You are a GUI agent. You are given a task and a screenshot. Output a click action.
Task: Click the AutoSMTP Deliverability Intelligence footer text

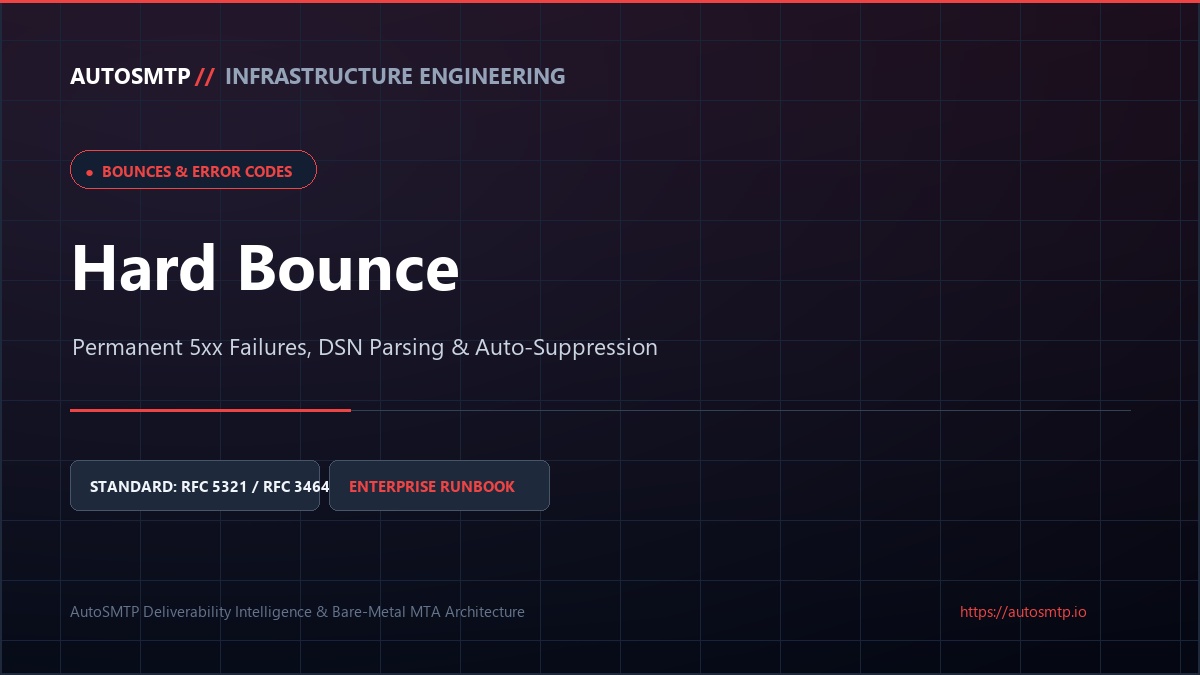pyautogui.click(x=297, y=612)
